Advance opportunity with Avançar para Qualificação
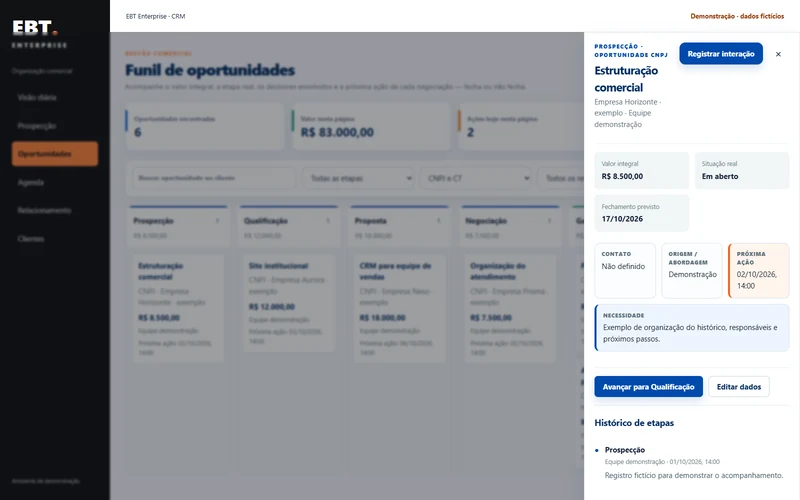Viewport: 800px width, 500px height. coord(648,387)
